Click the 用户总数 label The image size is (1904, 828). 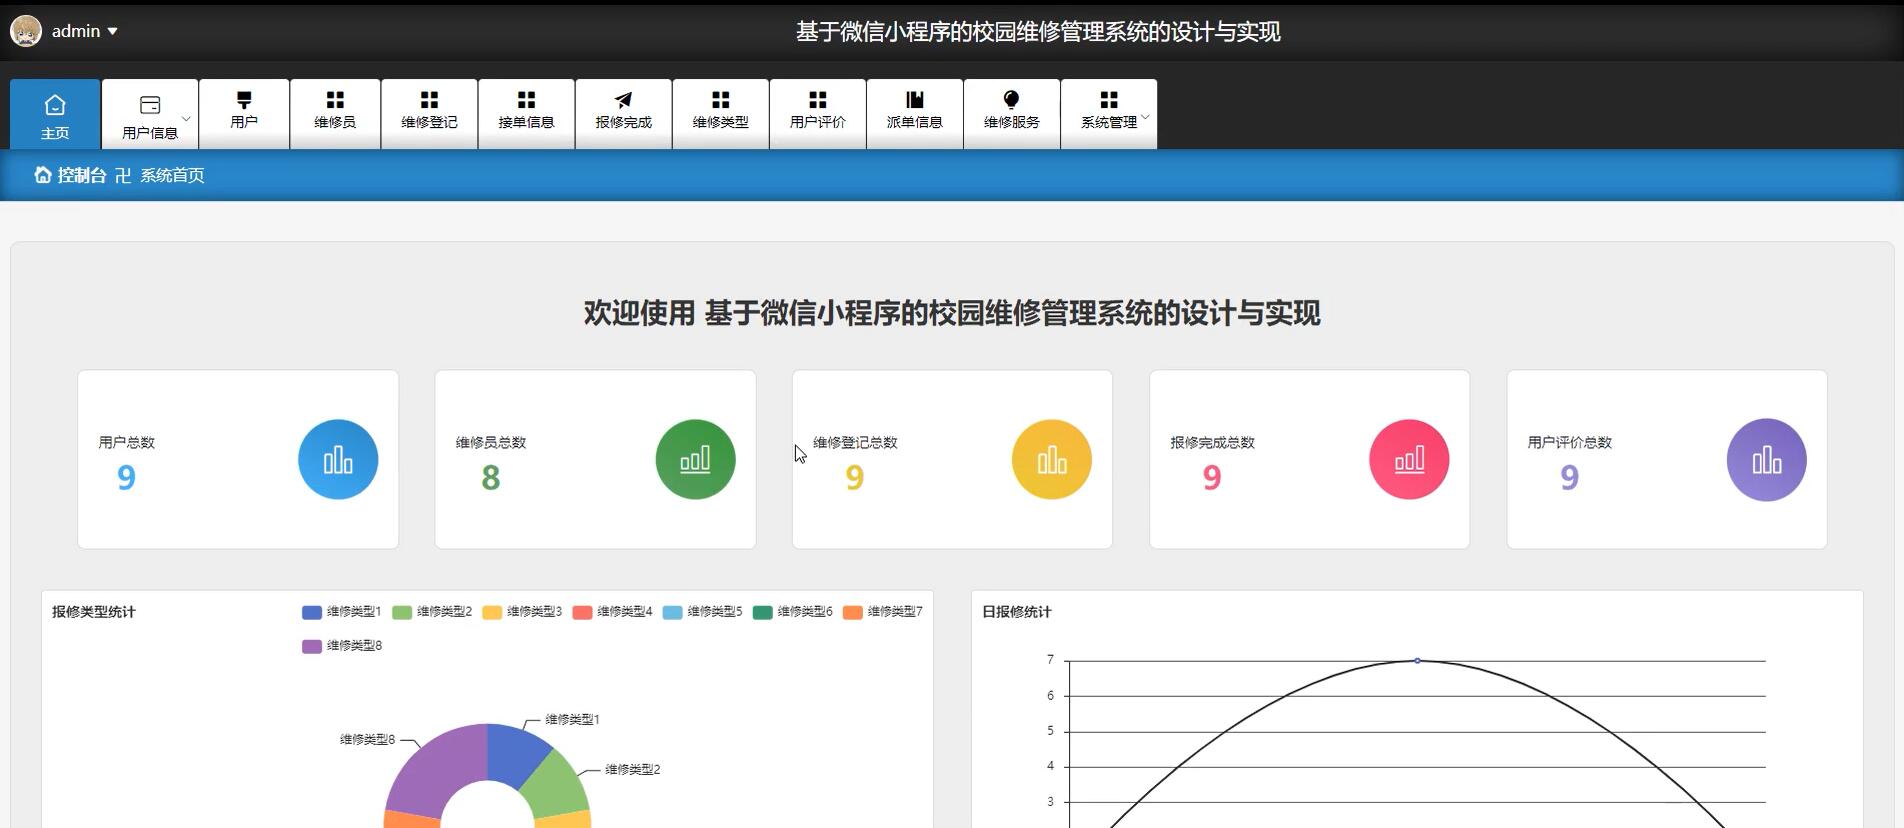tap(126, 442)
